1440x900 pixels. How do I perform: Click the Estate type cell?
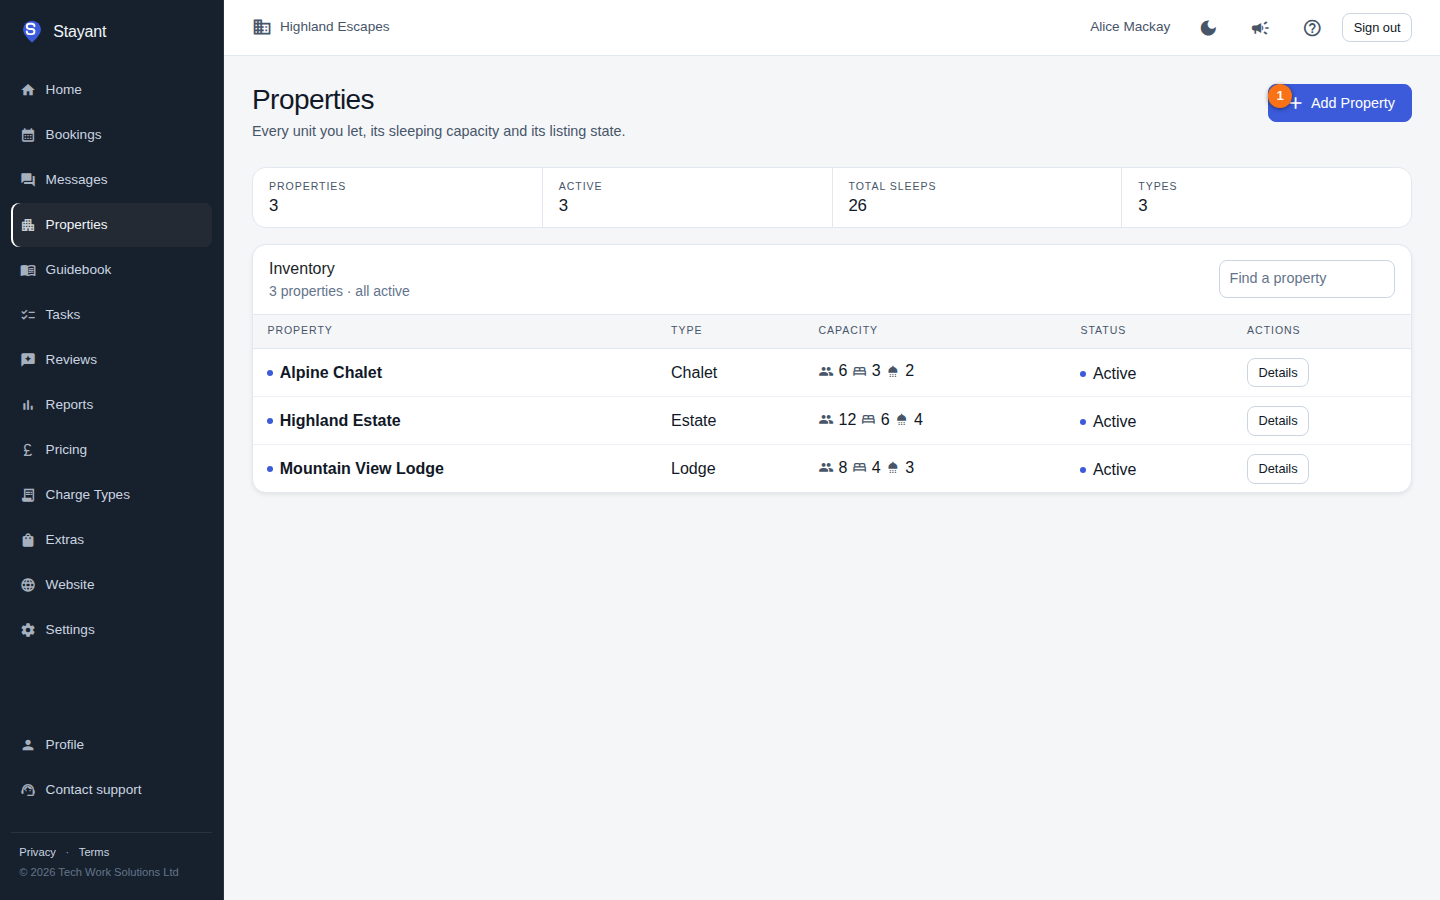pos(693,420)
